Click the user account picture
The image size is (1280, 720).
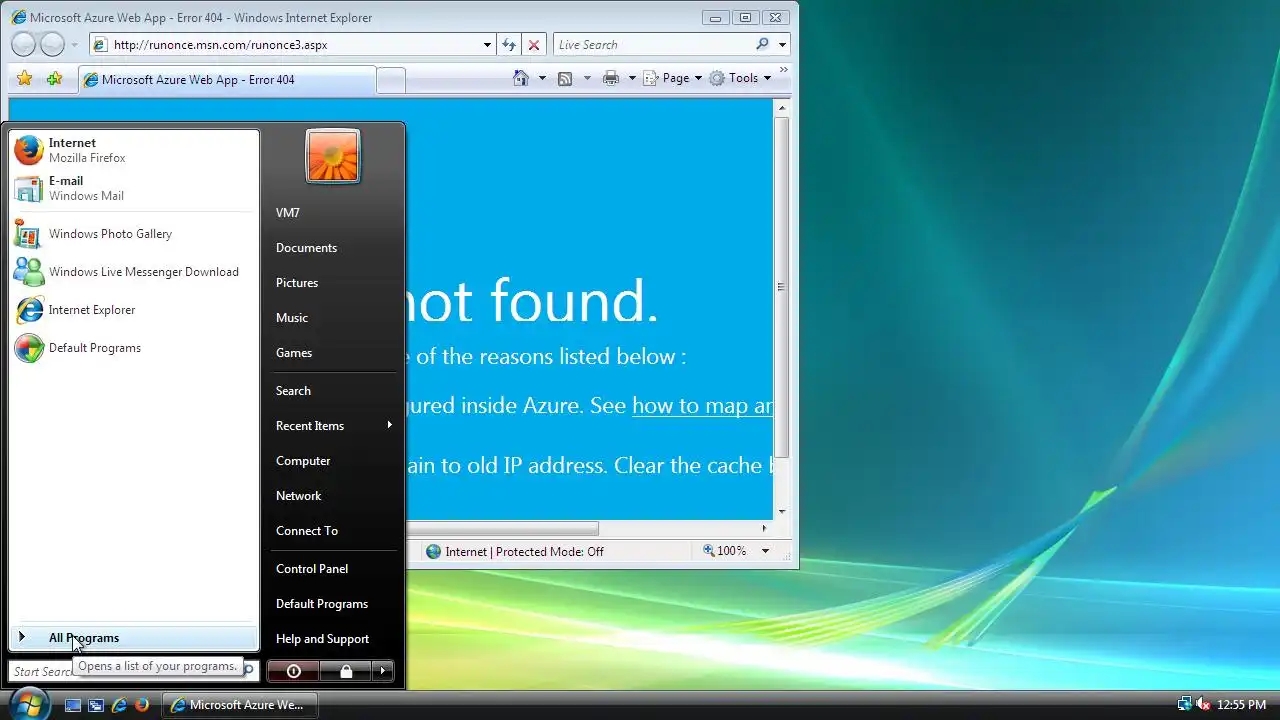333,156
